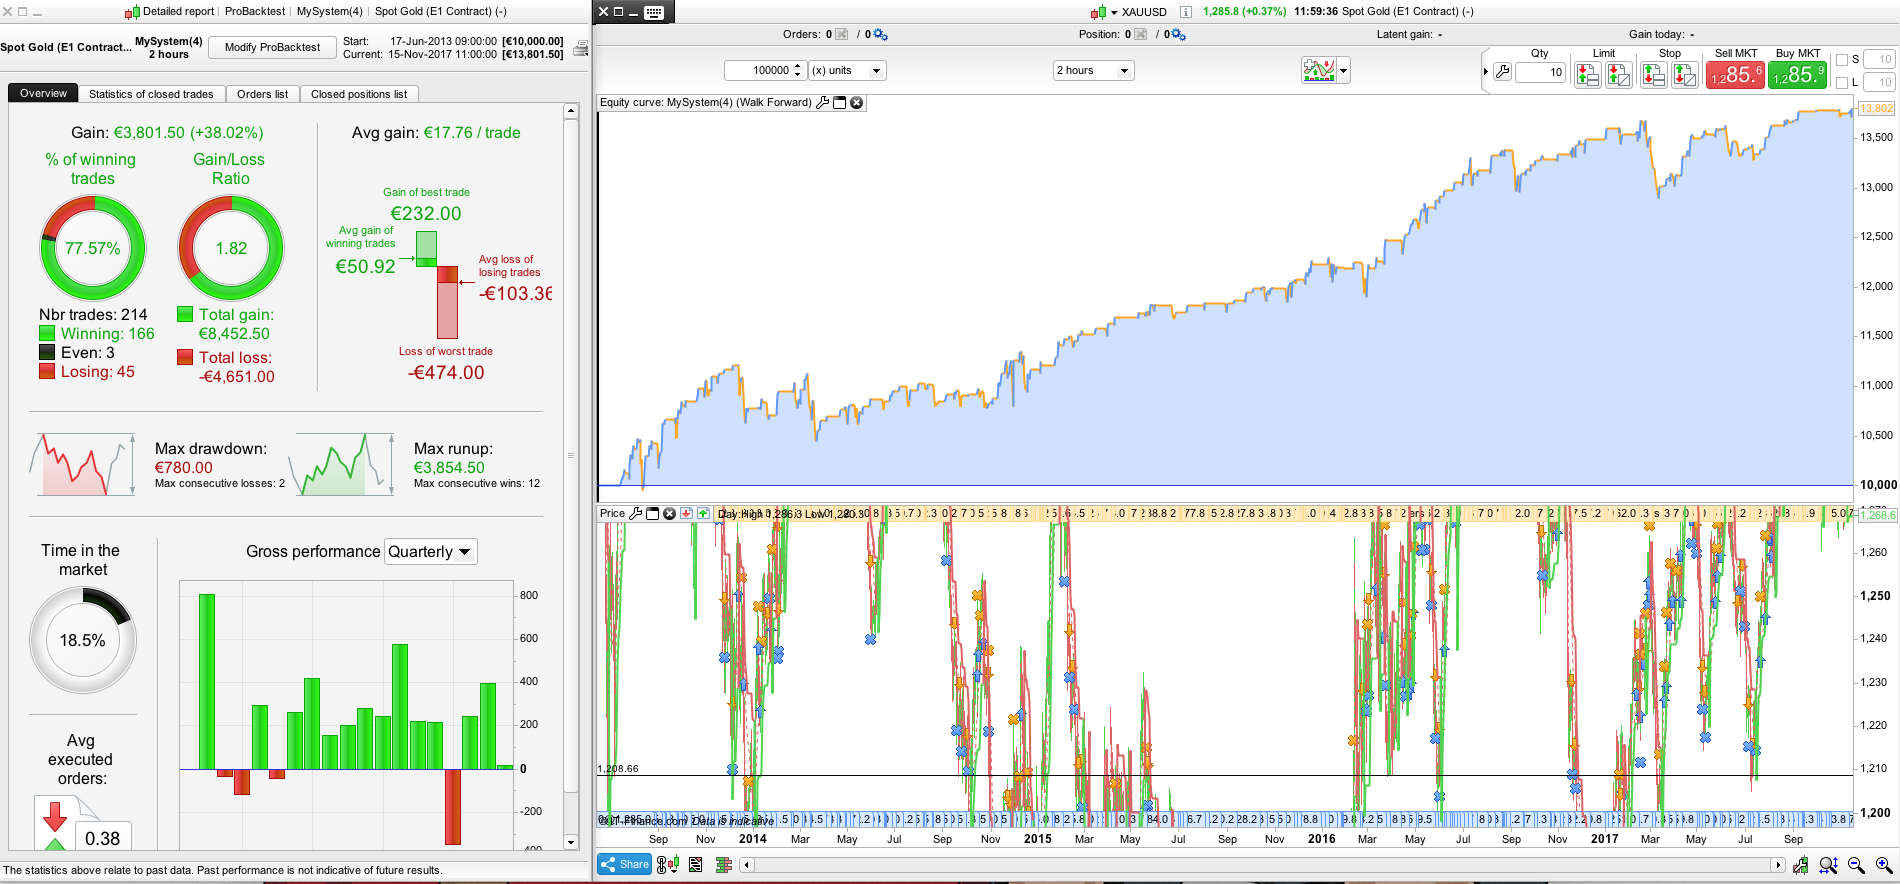Viewport: 1900px width, 884px height.
Task: Configure the Equity curve with wrench icon
Action: point(823,102)
